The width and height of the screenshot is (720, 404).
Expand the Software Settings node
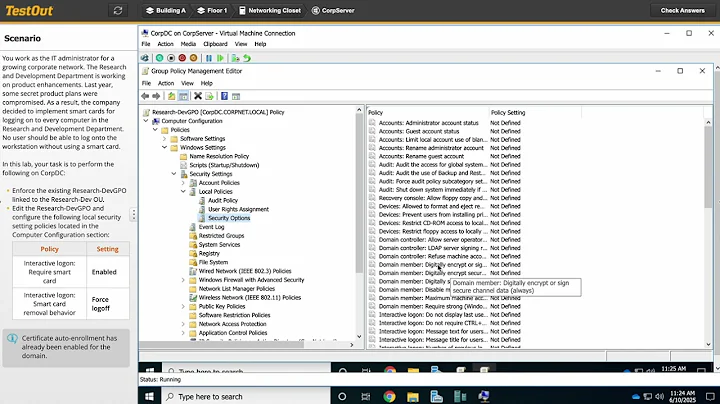click(164, 138)
